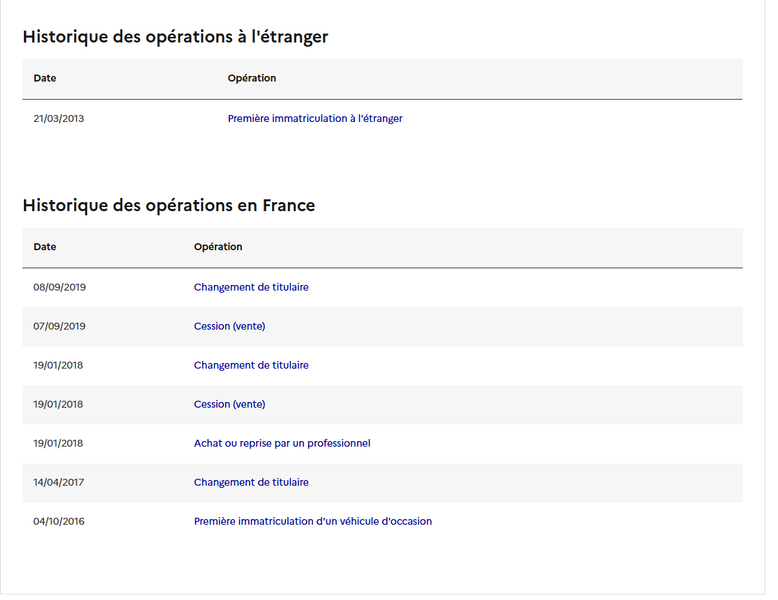Open the Première immatriculation à l'étranger link
Screen dimensions: 778x600
point(315,119)
